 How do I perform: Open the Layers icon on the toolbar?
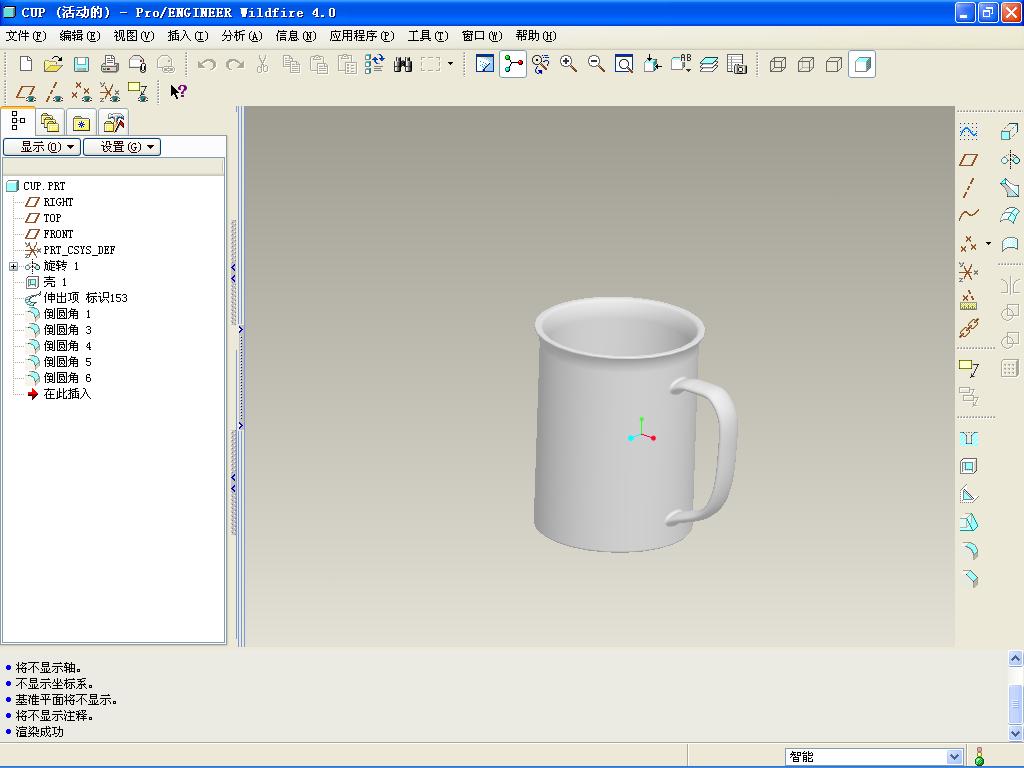710,64
